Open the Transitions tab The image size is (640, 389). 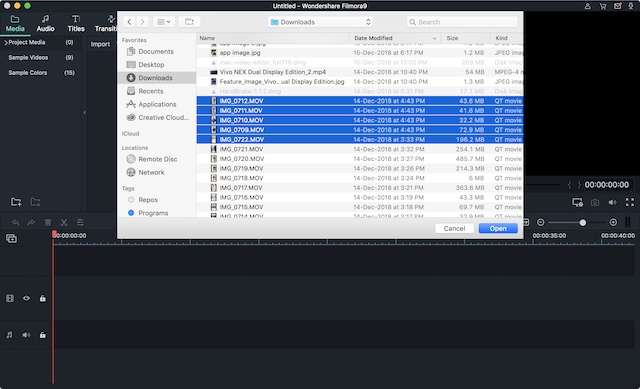106,24
